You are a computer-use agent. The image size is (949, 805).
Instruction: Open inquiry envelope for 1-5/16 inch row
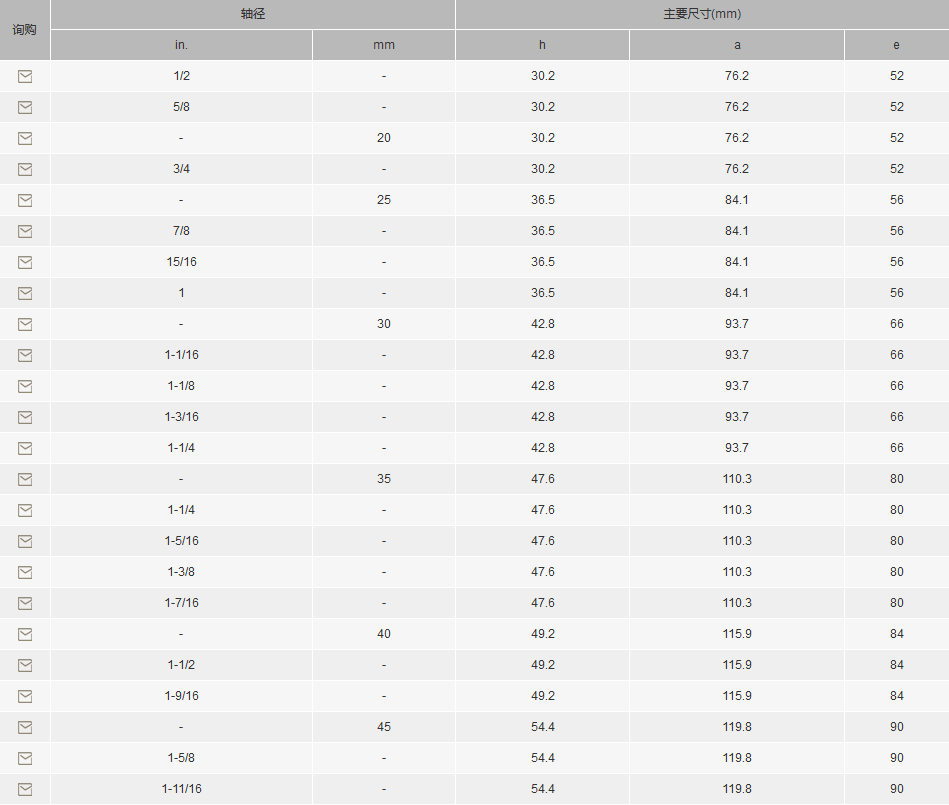coord(25,541)
